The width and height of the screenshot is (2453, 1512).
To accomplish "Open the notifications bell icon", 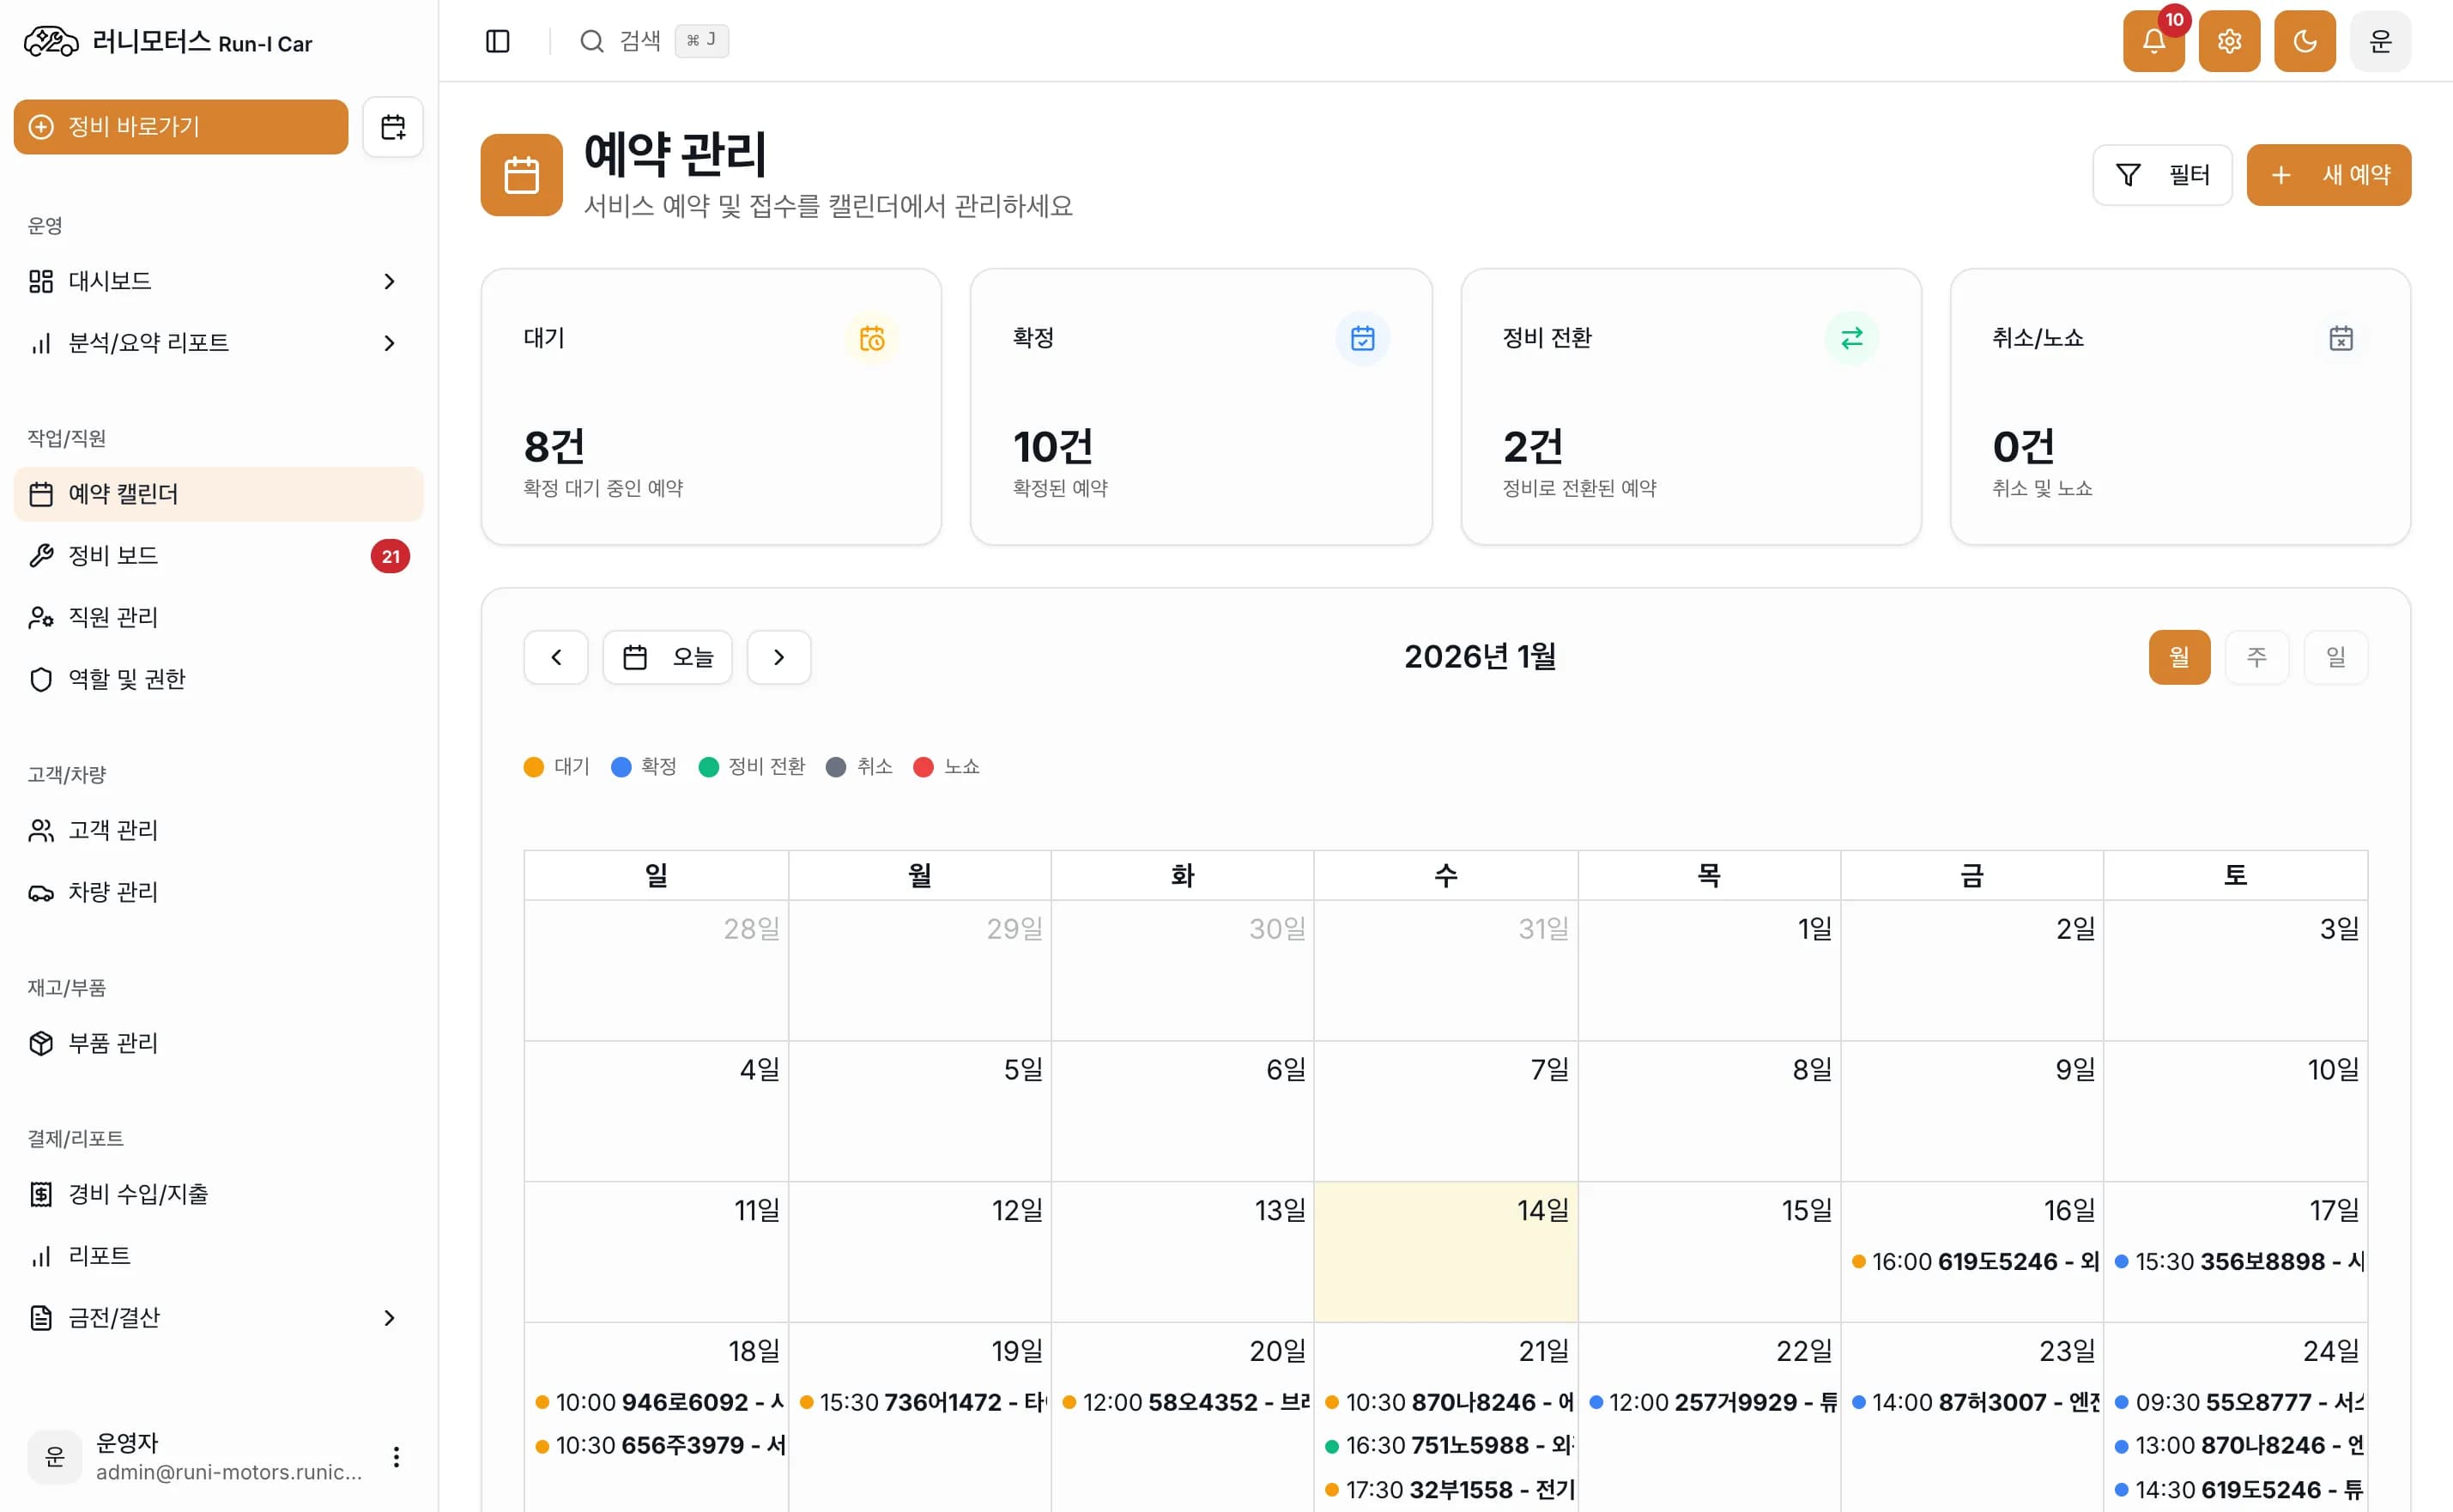I will pos(2153,41).
